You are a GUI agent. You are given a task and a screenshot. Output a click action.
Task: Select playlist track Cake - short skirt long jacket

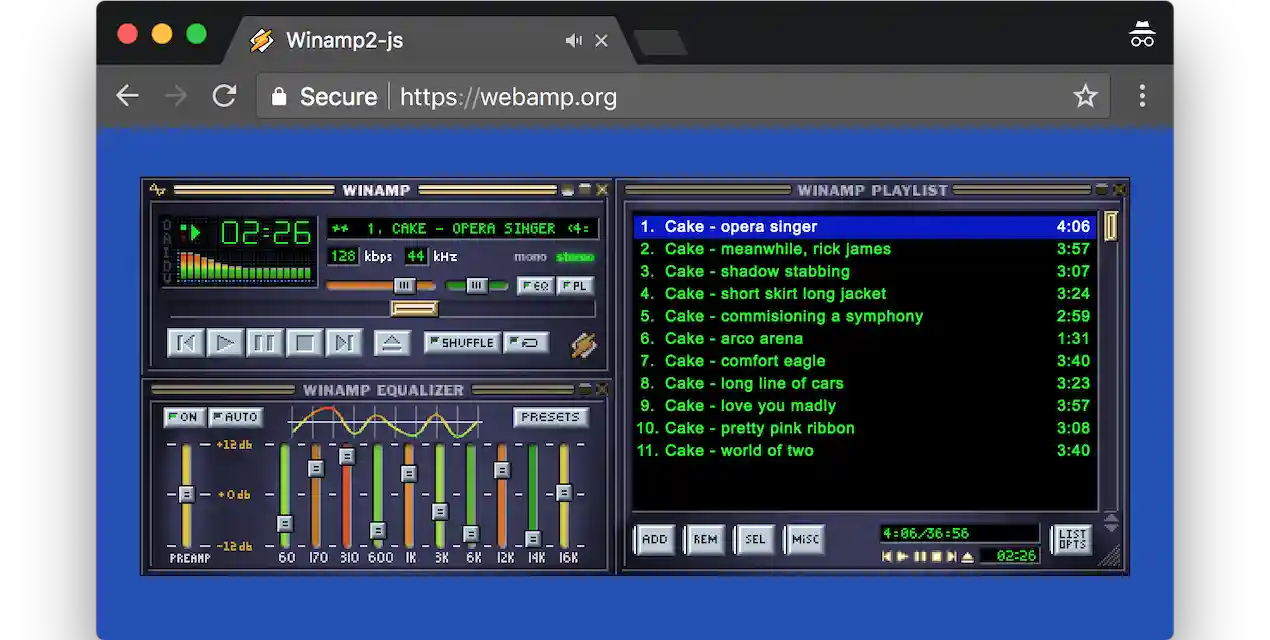pyautogui.click(x=865, y=294)
